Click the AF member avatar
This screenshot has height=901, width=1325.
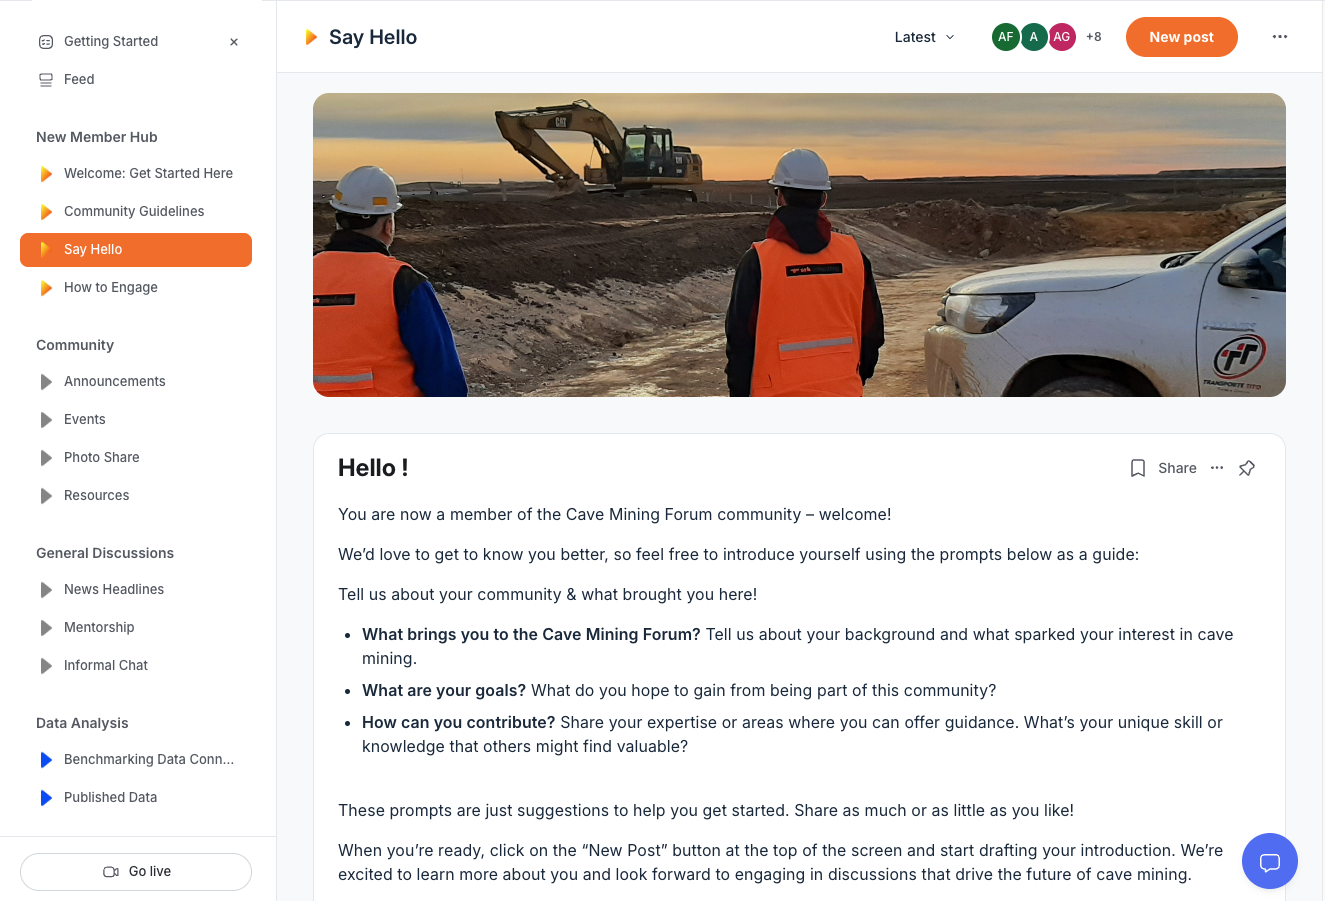point(1006,37)
